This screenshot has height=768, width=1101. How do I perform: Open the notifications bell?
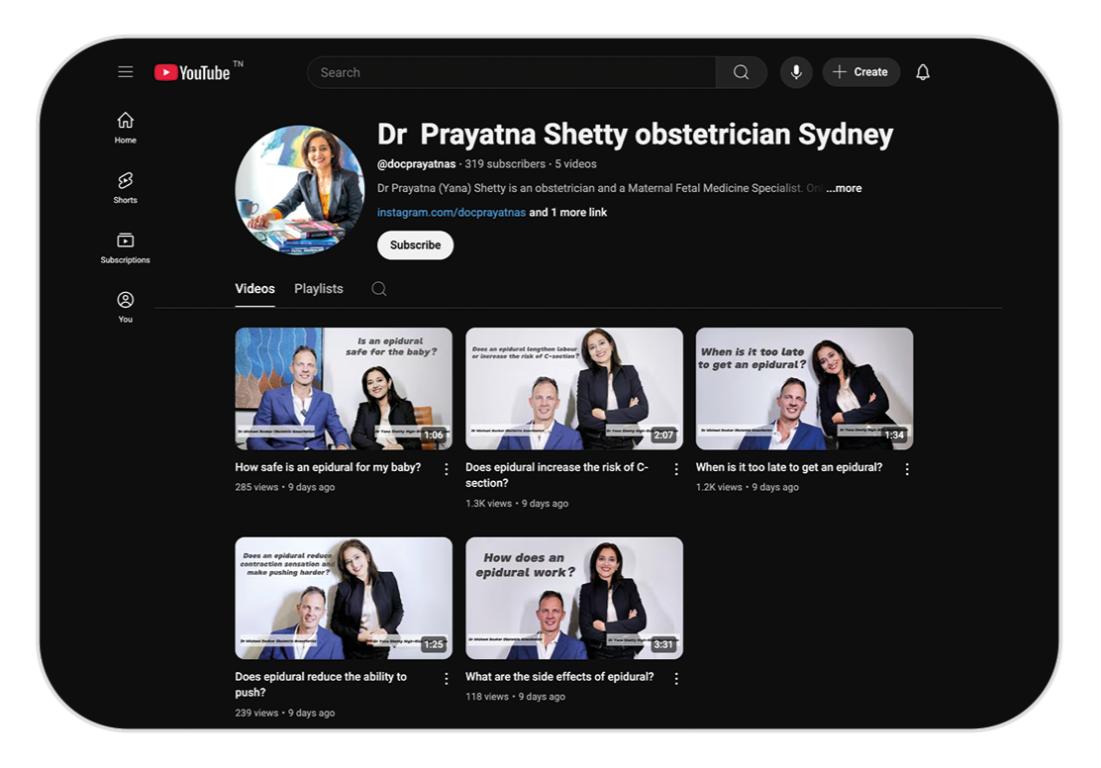(x=923, y=72)
